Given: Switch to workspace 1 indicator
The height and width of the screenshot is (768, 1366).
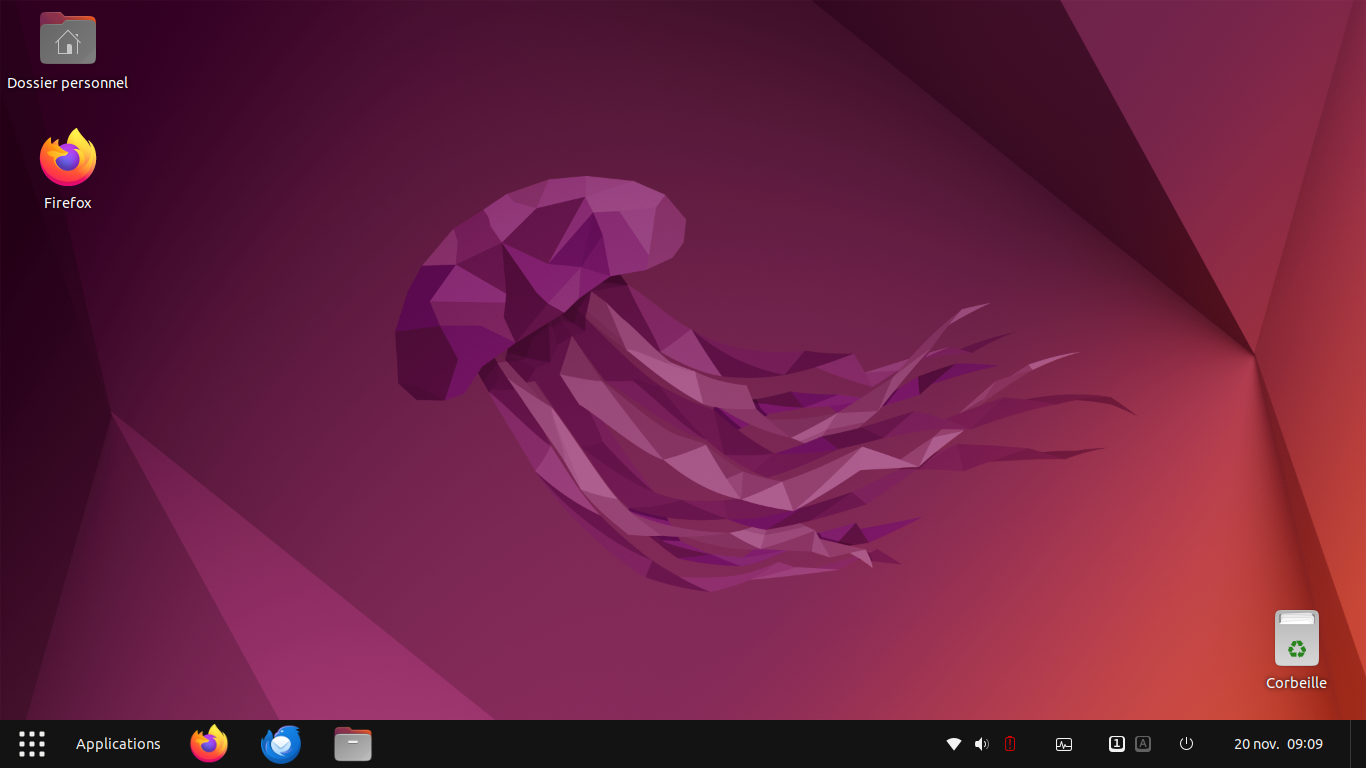Looking at the screenshot, I should click(1117, 744).
